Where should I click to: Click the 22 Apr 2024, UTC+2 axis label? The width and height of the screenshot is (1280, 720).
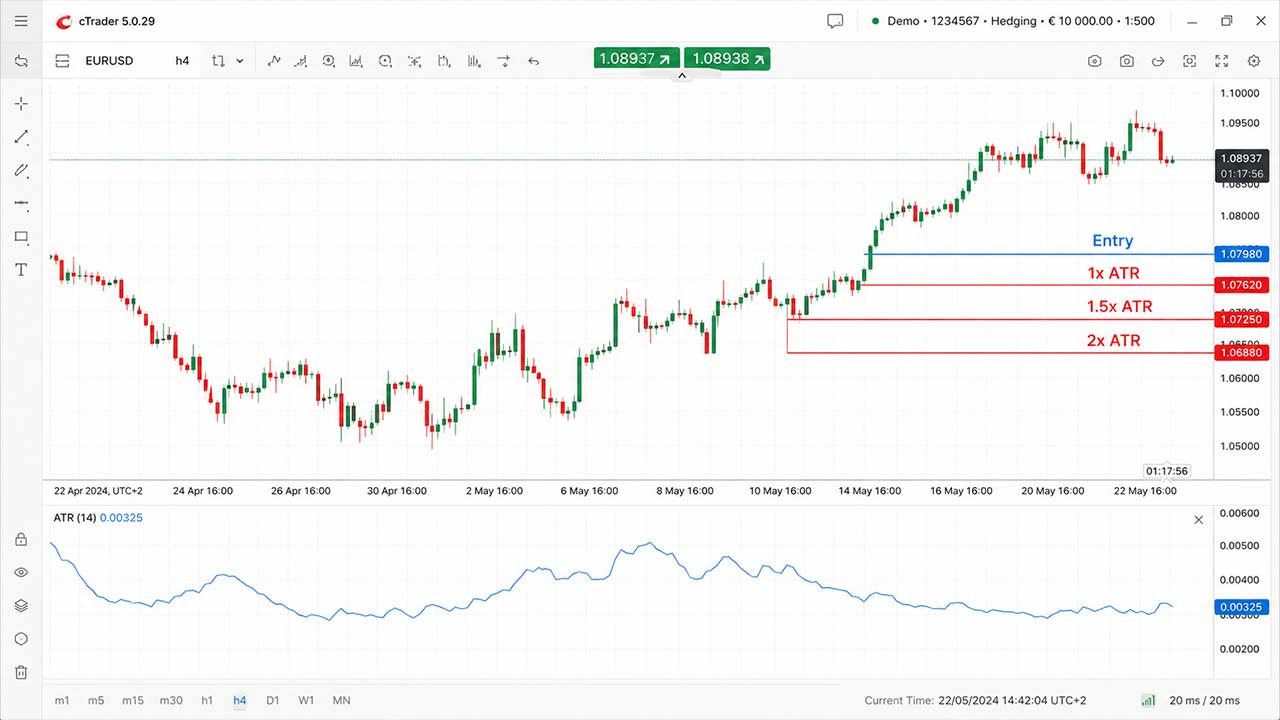pos(98,491)
